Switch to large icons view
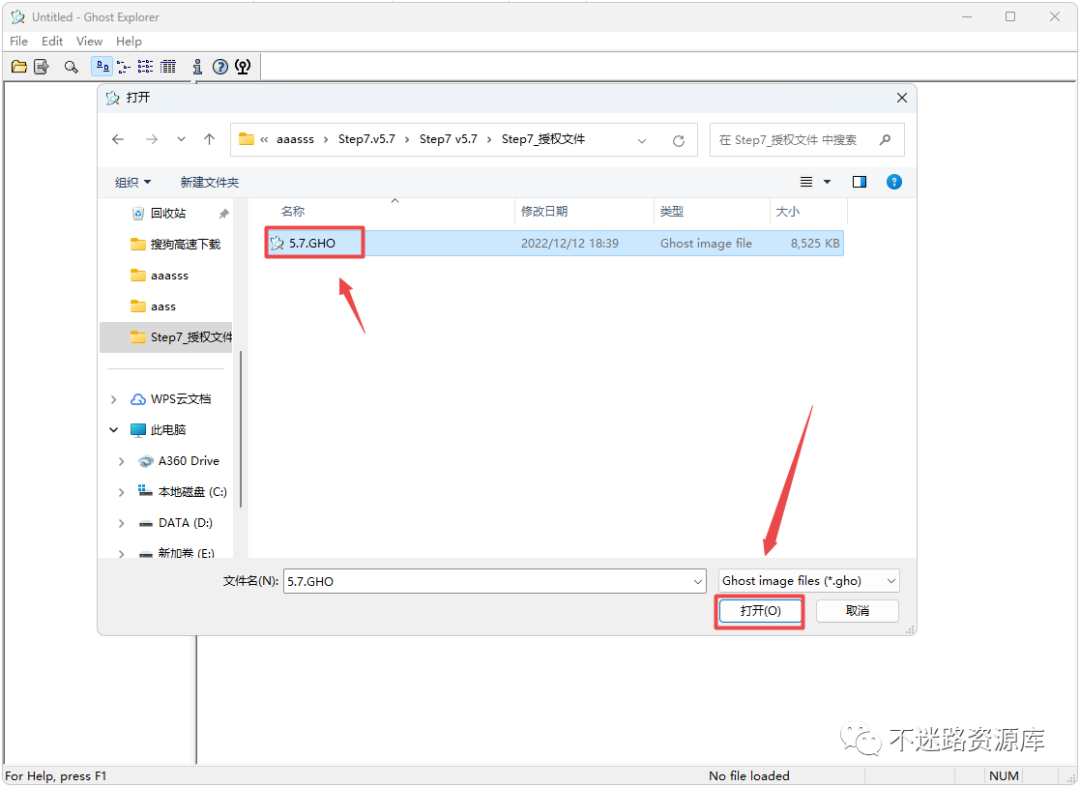Viewport: 1080px width, 787px height. point(102,67)
